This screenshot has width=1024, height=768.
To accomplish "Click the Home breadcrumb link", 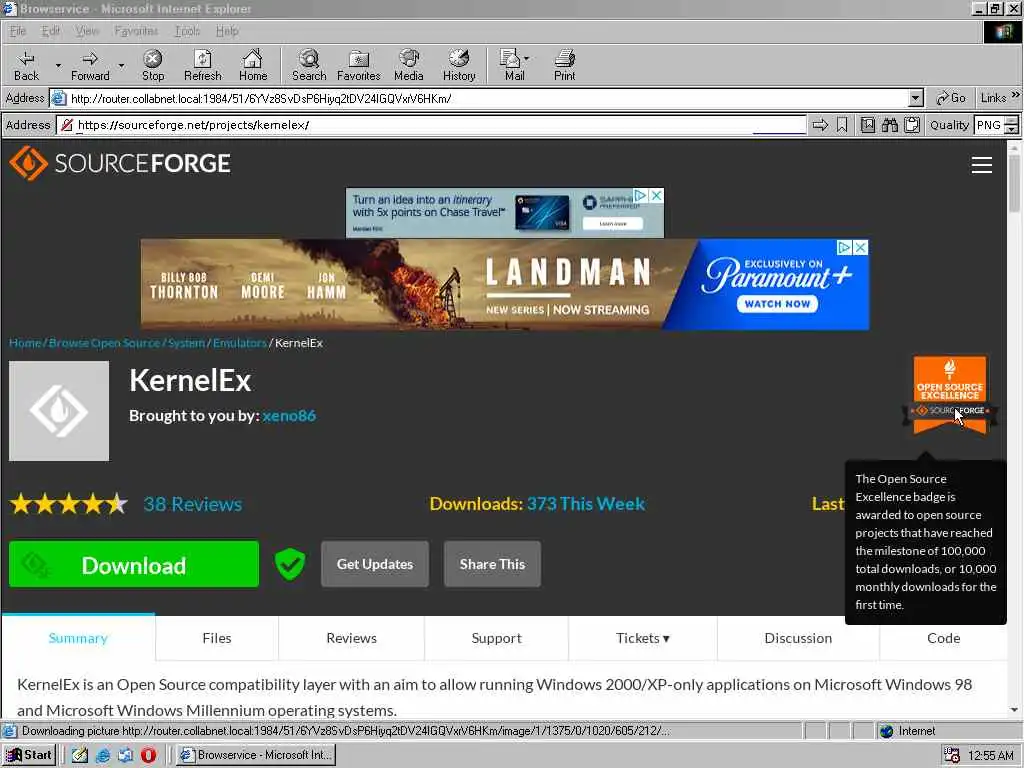I will (x=25, y=343).
